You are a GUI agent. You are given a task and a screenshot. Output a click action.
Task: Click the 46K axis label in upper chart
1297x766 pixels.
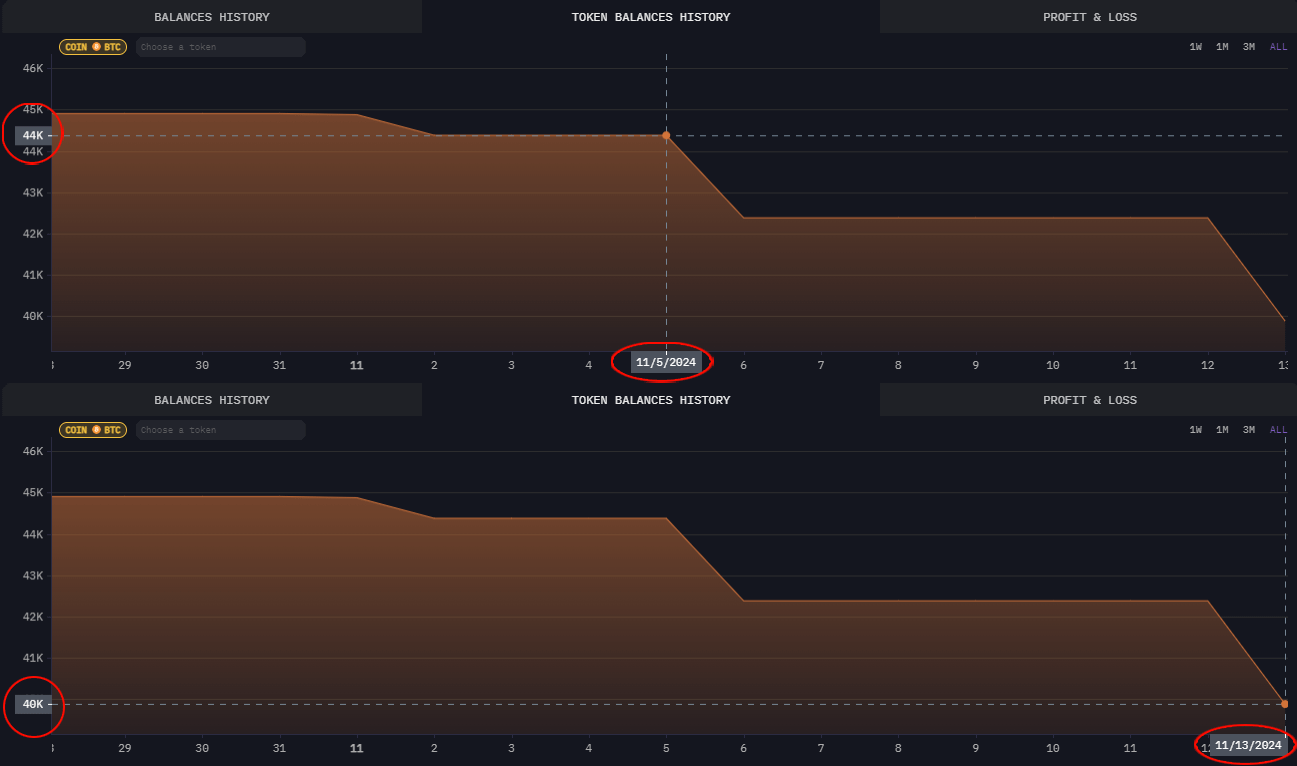(x=33, y=68)
